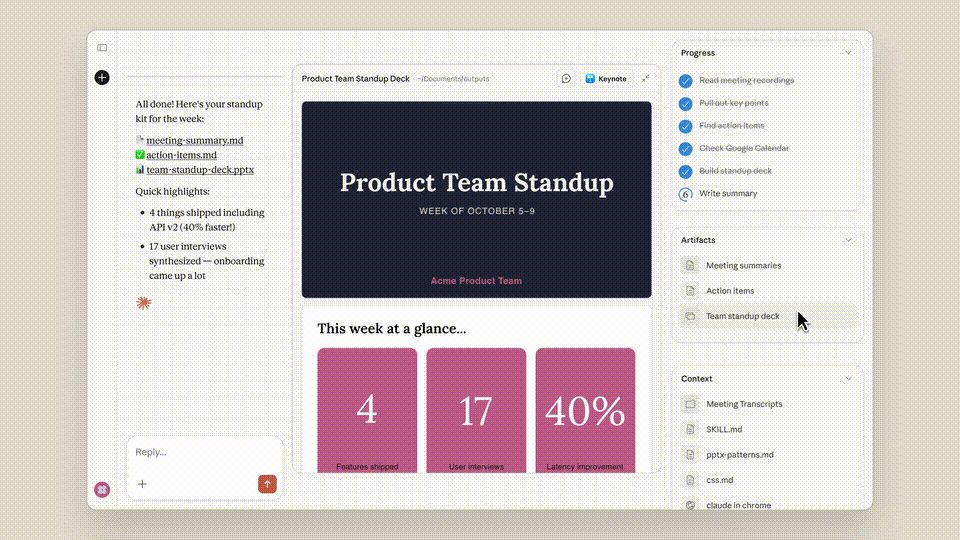The image size is (960, 540).
Task: Open the user avatar at bottom left
Action: 101,489
